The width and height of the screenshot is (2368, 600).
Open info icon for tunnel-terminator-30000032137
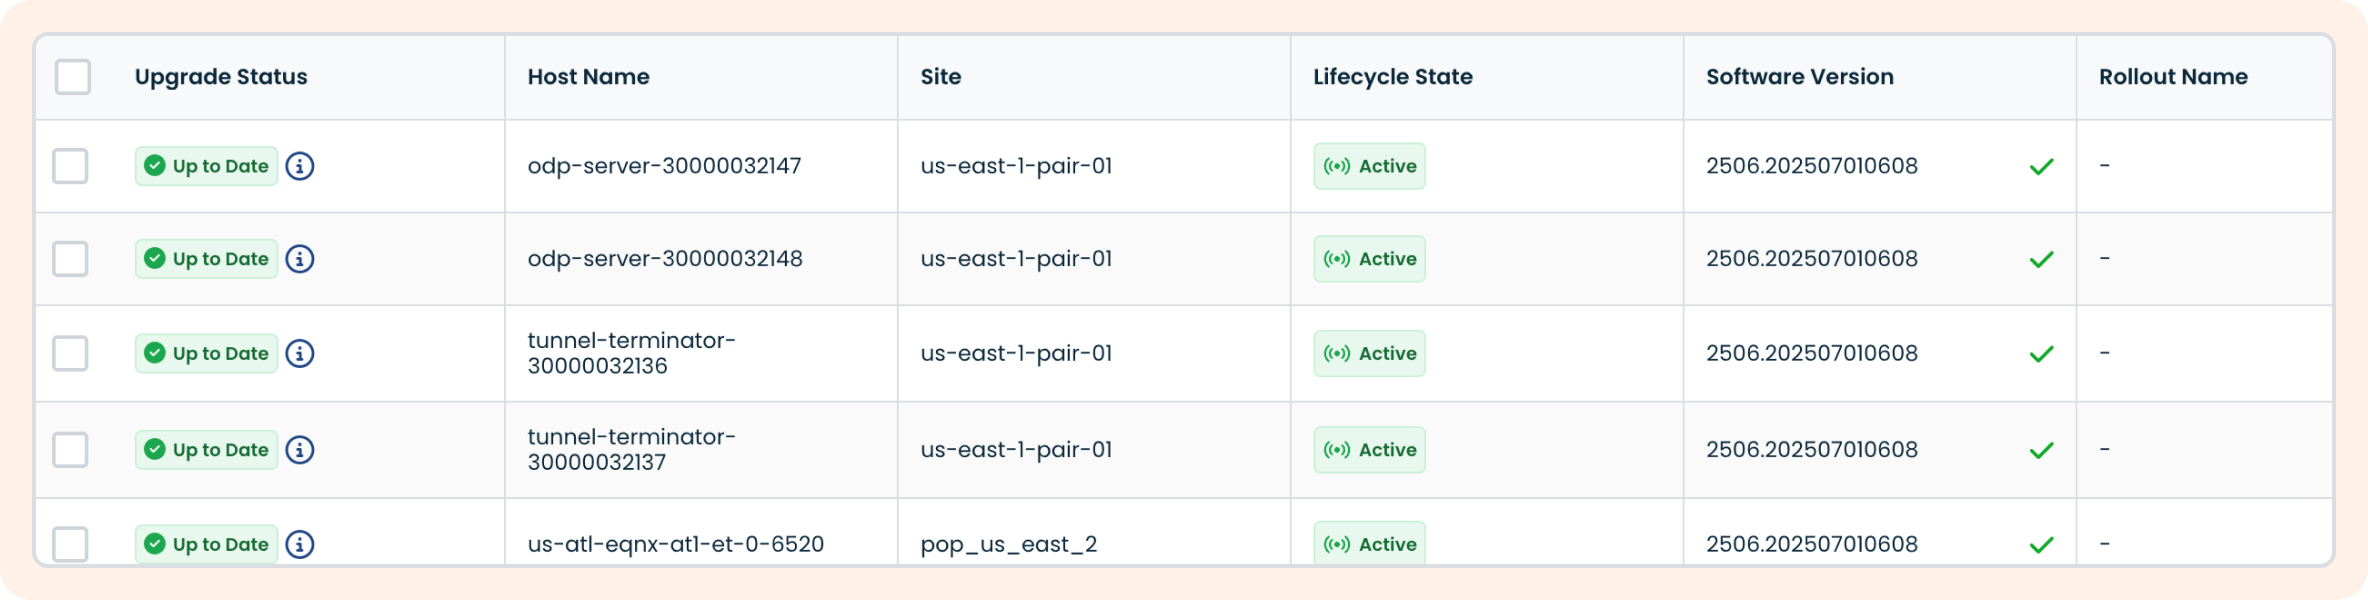pyautogui.click(x=300, y=450)
